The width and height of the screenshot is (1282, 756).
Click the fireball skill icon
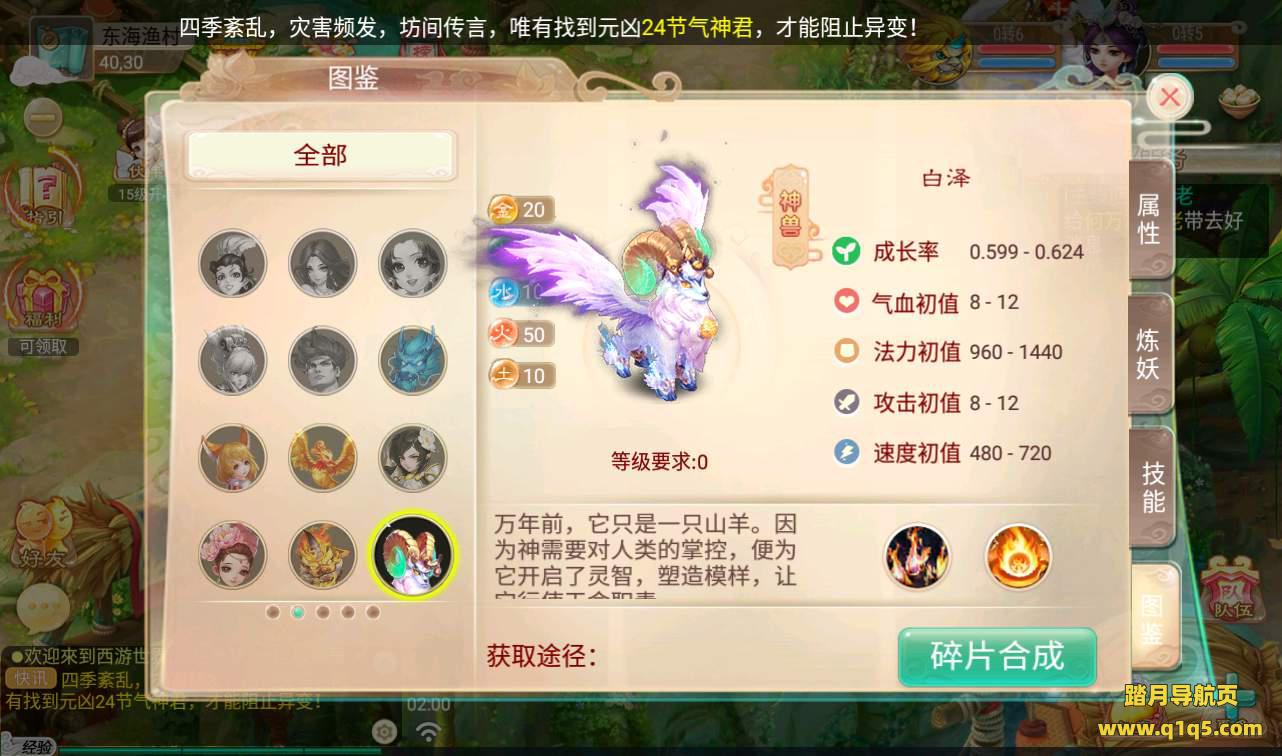(1018, 556)
